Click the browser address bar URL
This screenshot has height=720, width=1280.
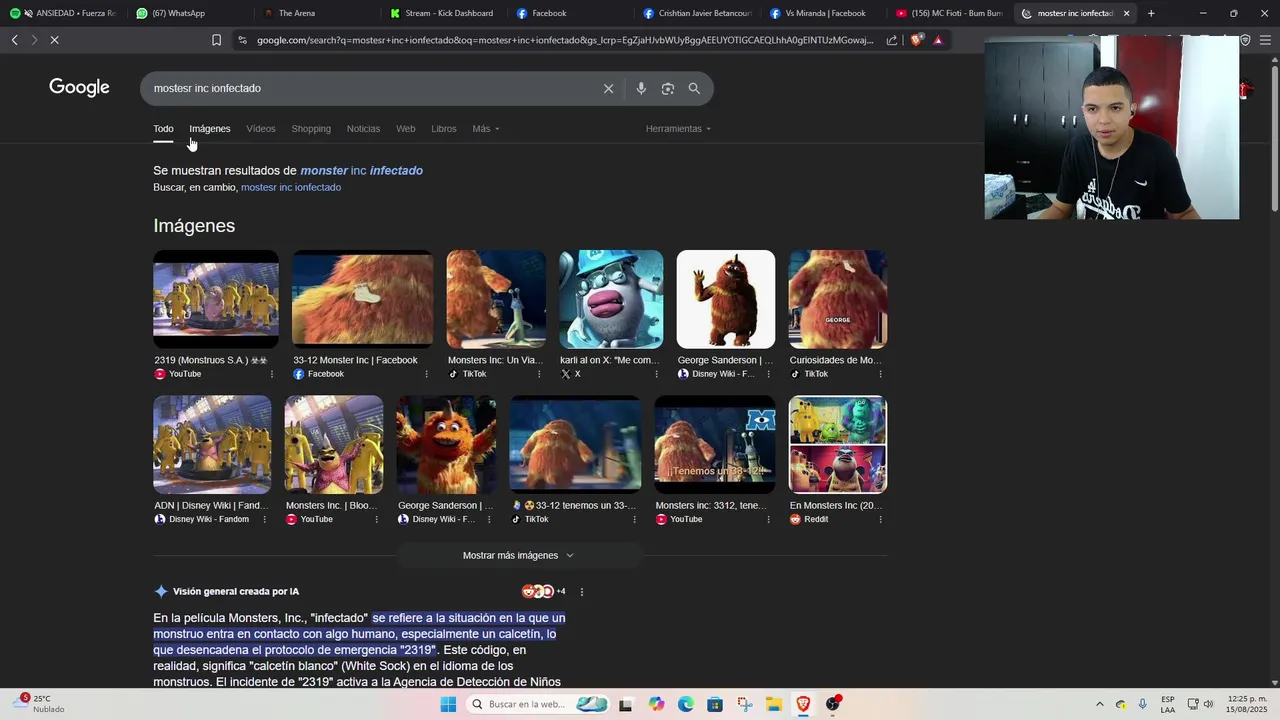[565, 40]
